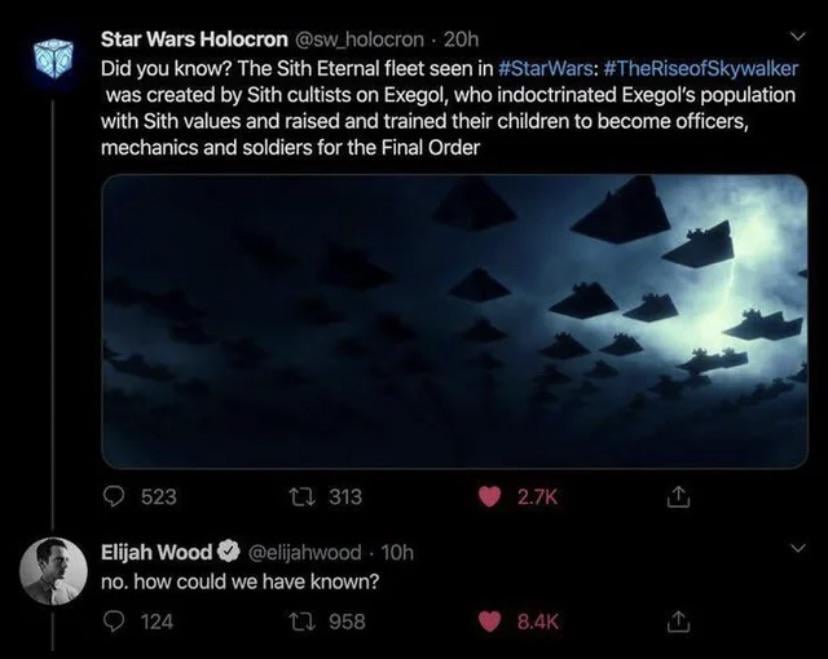Image resolution: width=828 pixels, height=659 pixels.
Task: Open the 20h timestamp of Holocron tweet
Action: tap(460, 40)
